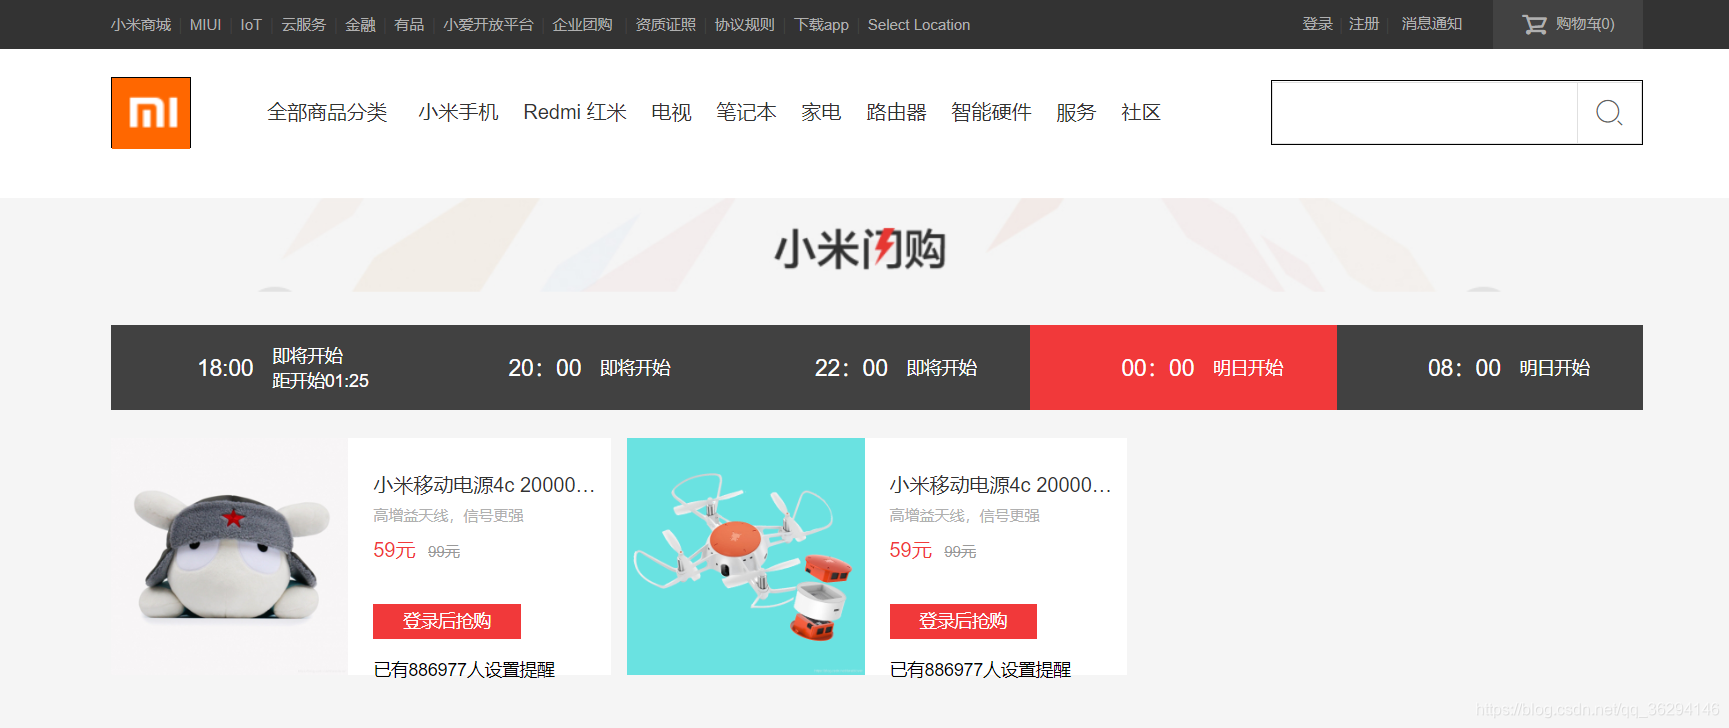The image size is (1729, 728).
Task: Click the search magnifier icon
Action: click(1609, 112)
